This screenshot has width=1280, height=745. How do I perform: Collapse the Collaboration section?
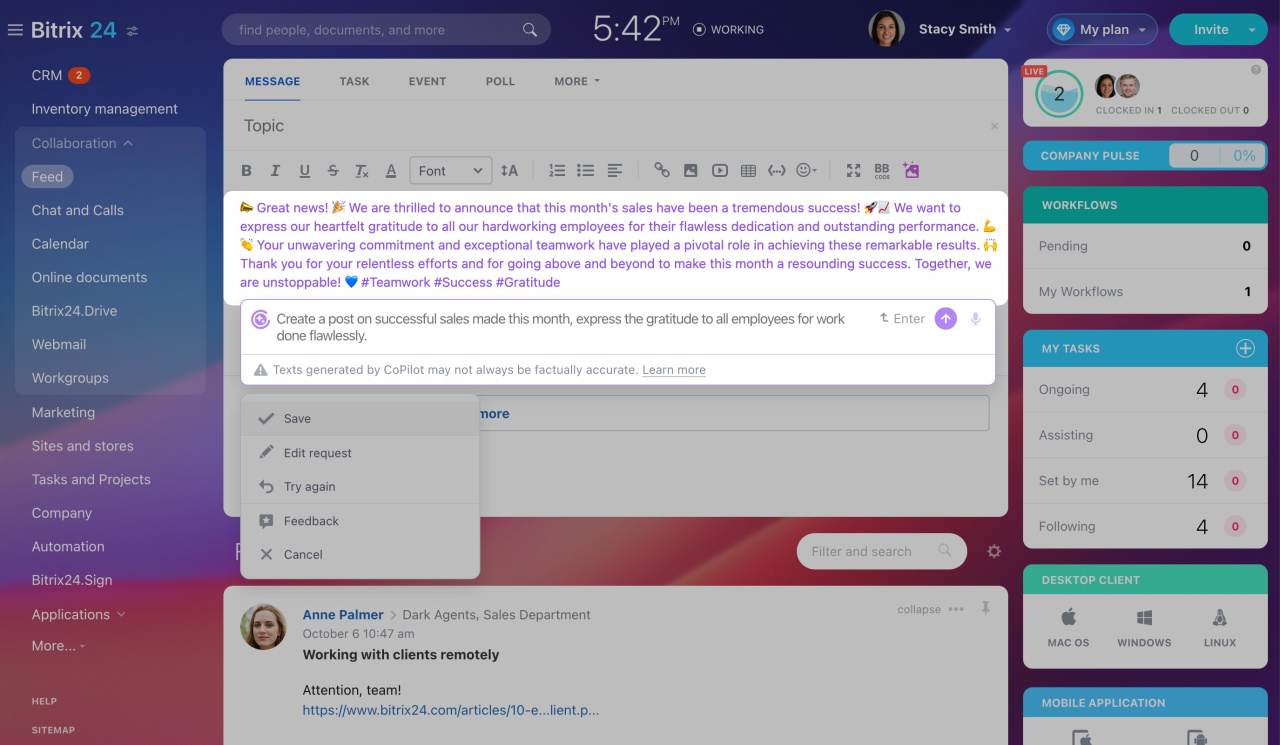(x=82, y=143)
